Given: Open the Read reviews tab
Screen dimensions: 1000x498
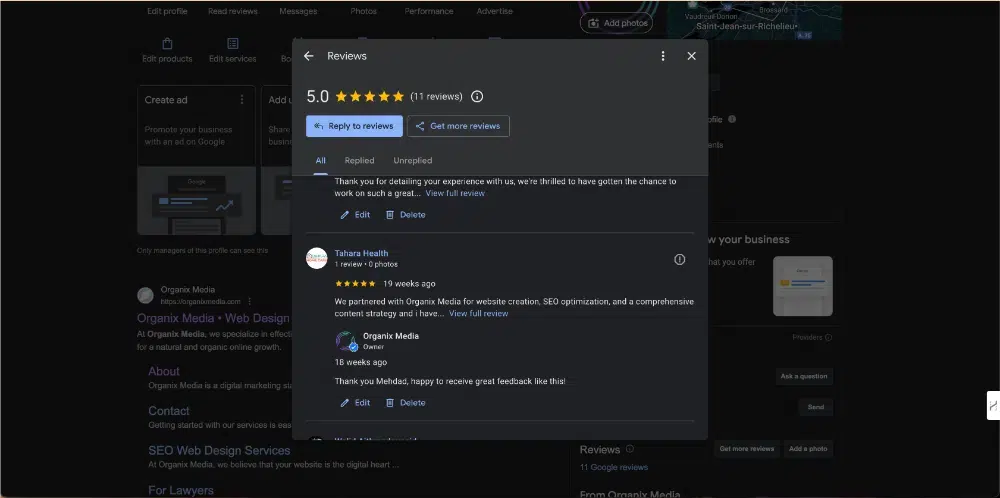Looking at the screenshot, I should [233, 11].
